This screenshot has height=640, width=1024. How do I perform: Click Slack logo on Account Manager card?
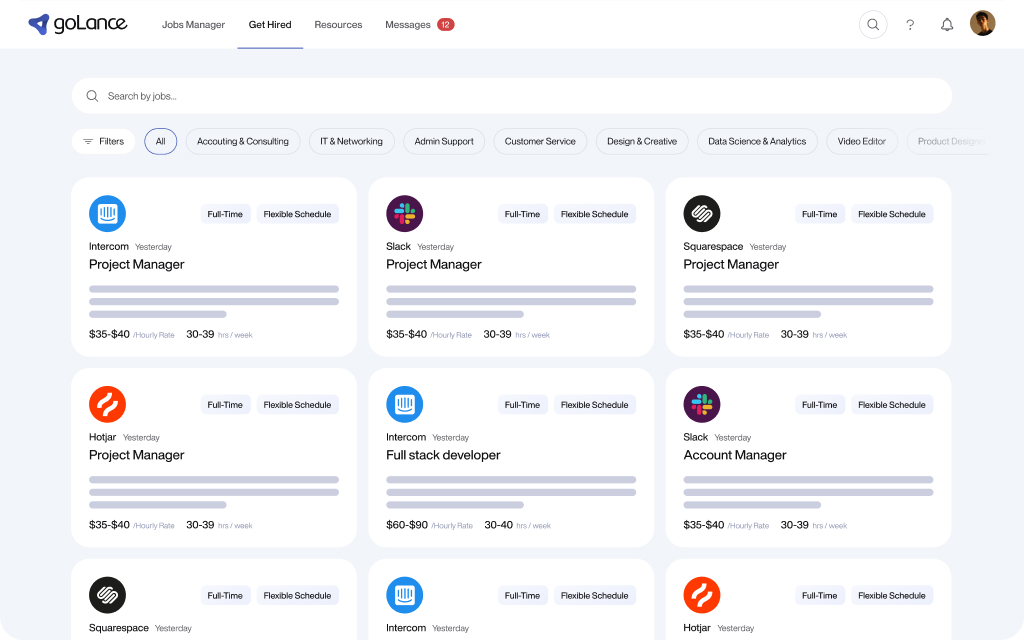point(701,404)
